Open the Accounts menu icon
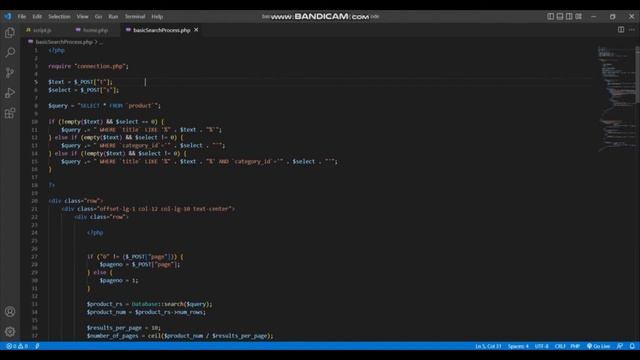 coord(10,312)
